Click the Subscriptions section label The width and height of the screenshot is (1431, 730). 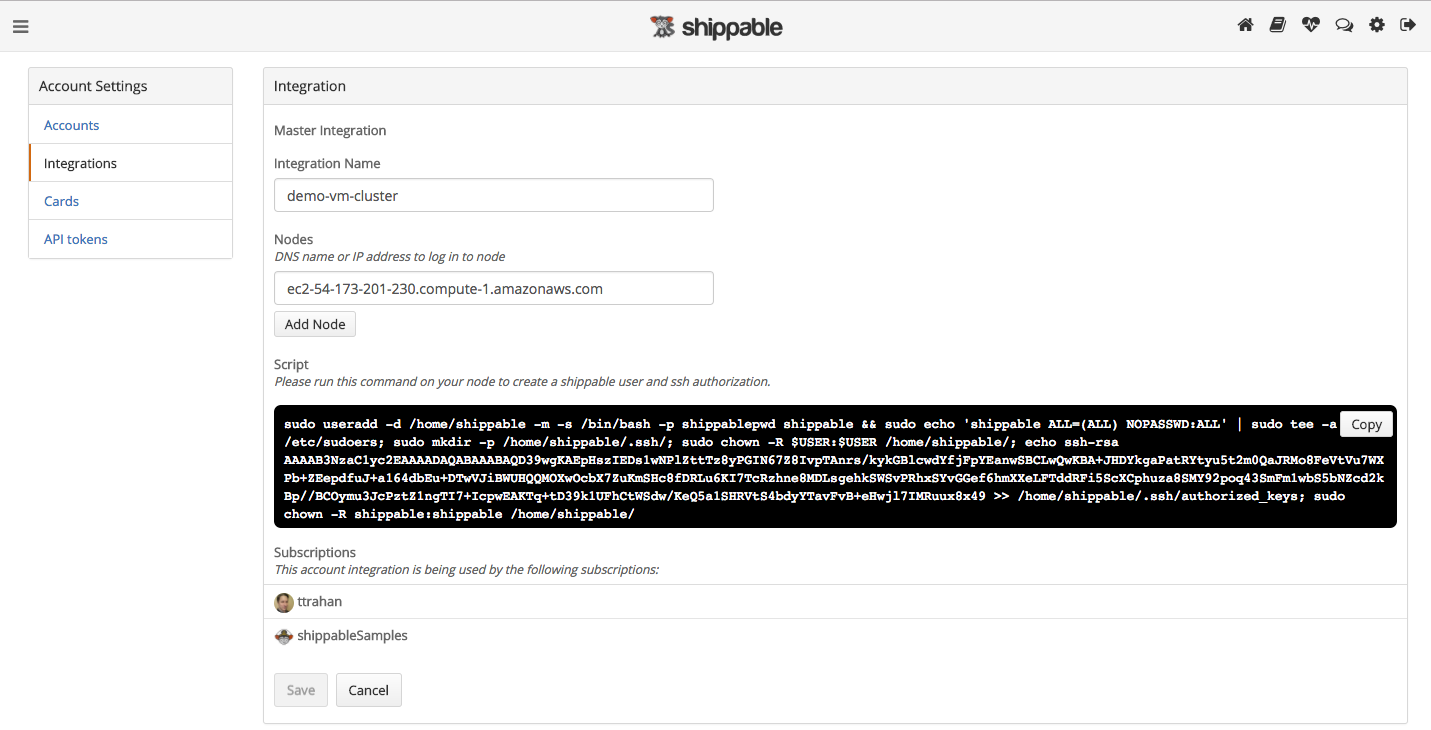pos(315,552)
